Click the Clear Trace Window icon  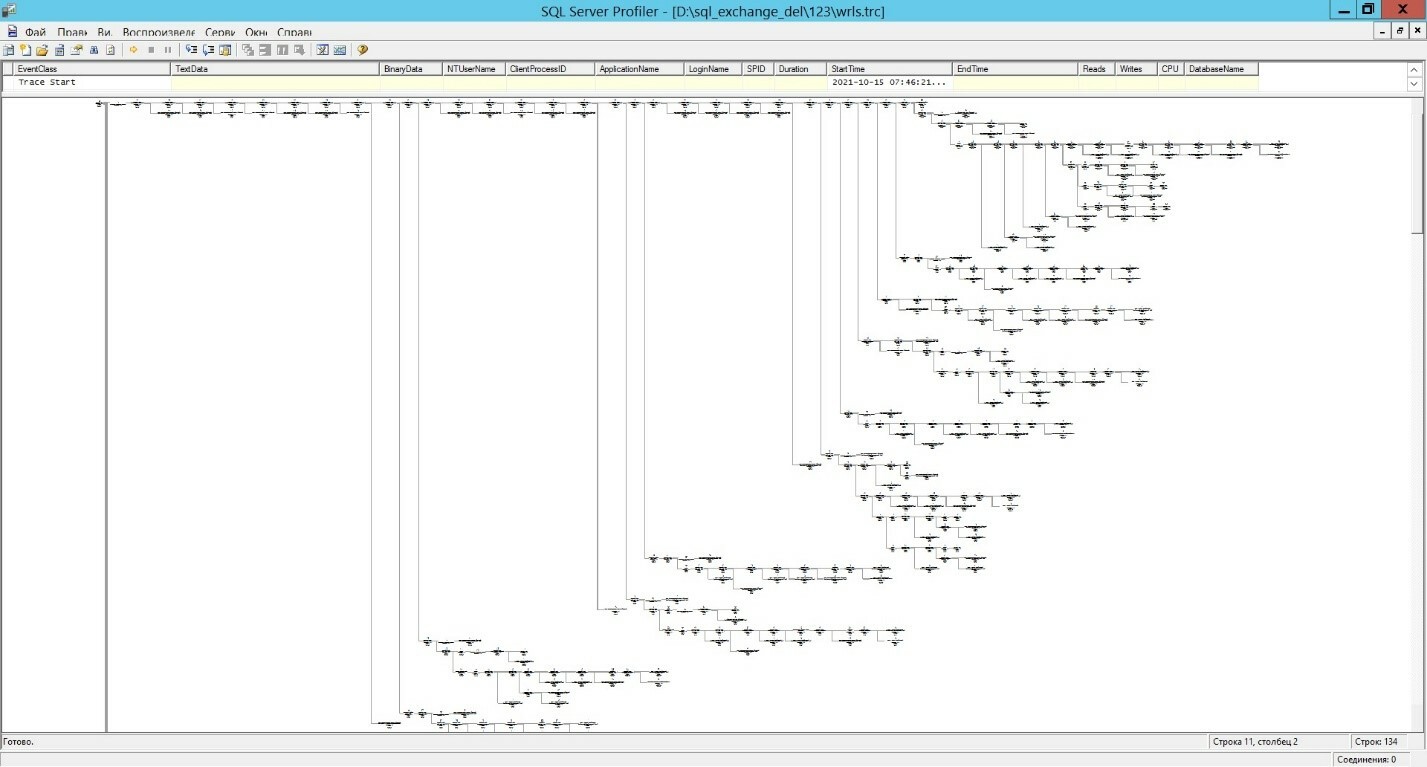click(x=110, y=50)
